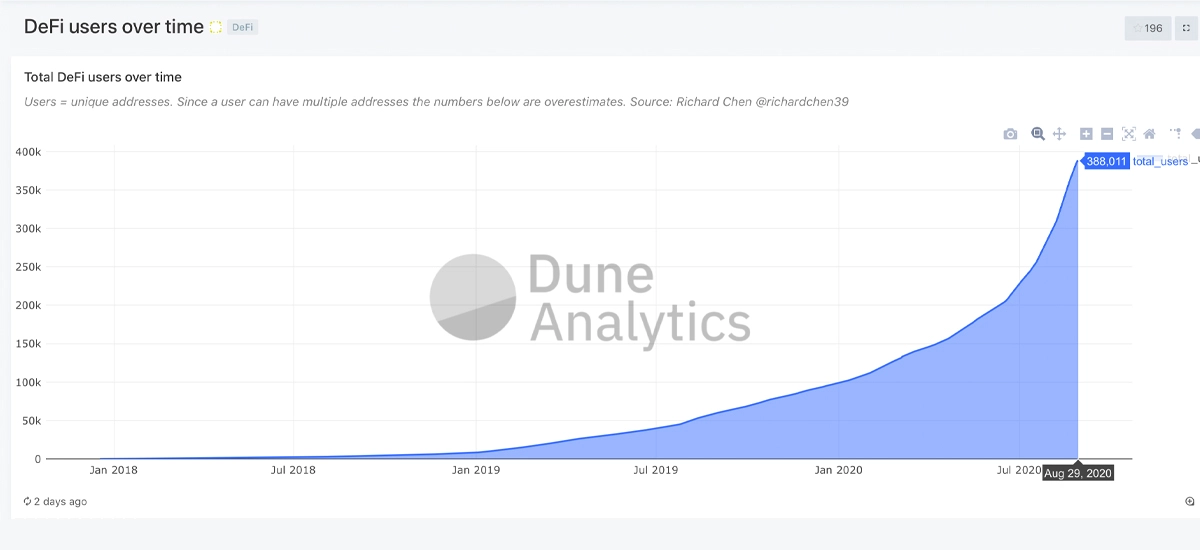Autoscale chart with the expand-arrows icon
The width and height of the screenshot is (1200, 550).
pos(1129,134)
